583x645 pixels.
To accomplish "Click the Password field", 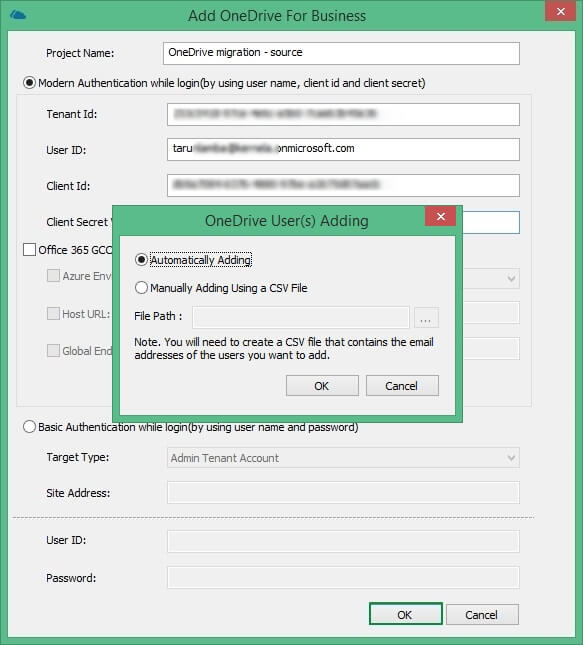I will click(343, 578).
